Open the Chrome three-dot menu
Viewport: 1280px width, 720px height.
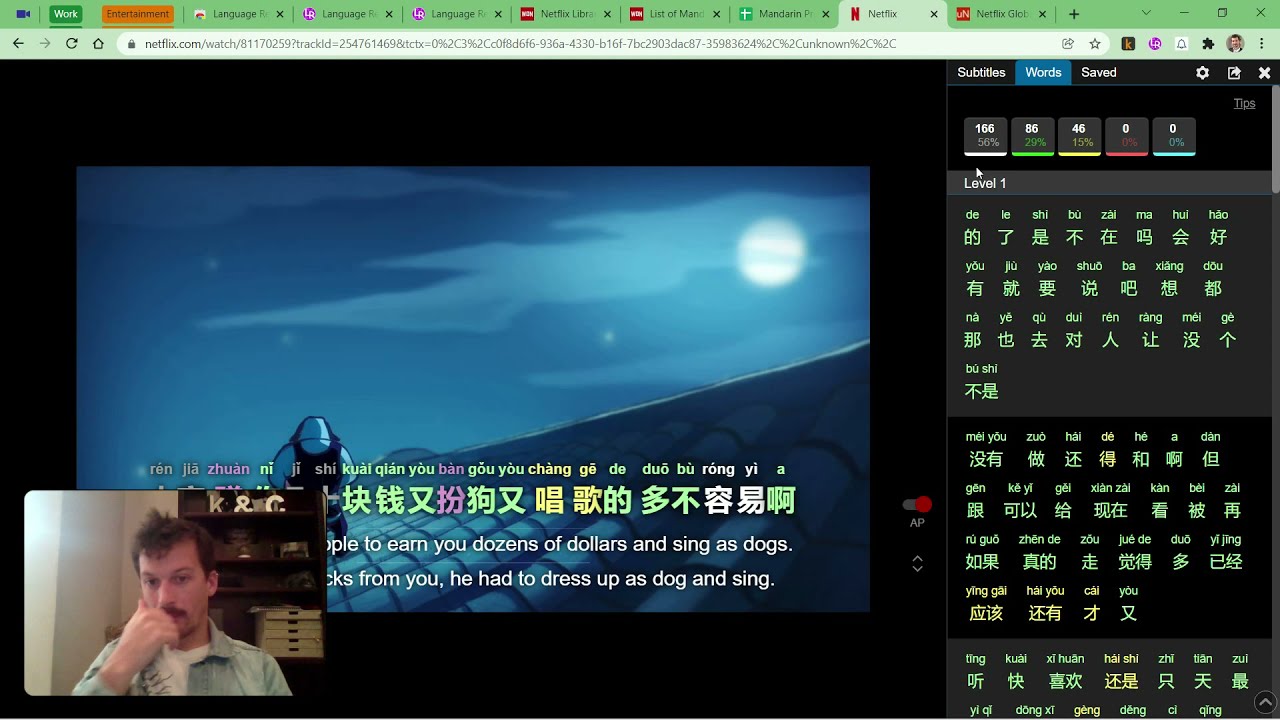pos(1263,44)
